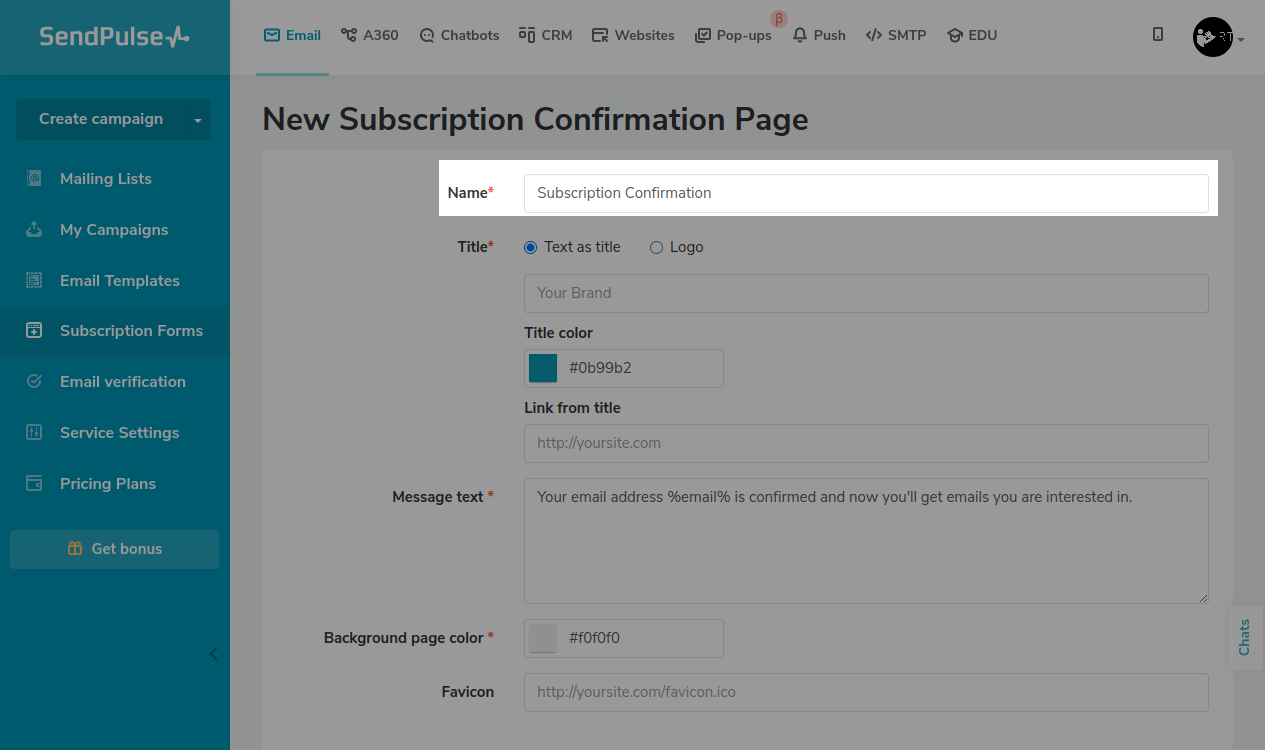Open the Create campaign dropdown arrow

click(197, 120)
